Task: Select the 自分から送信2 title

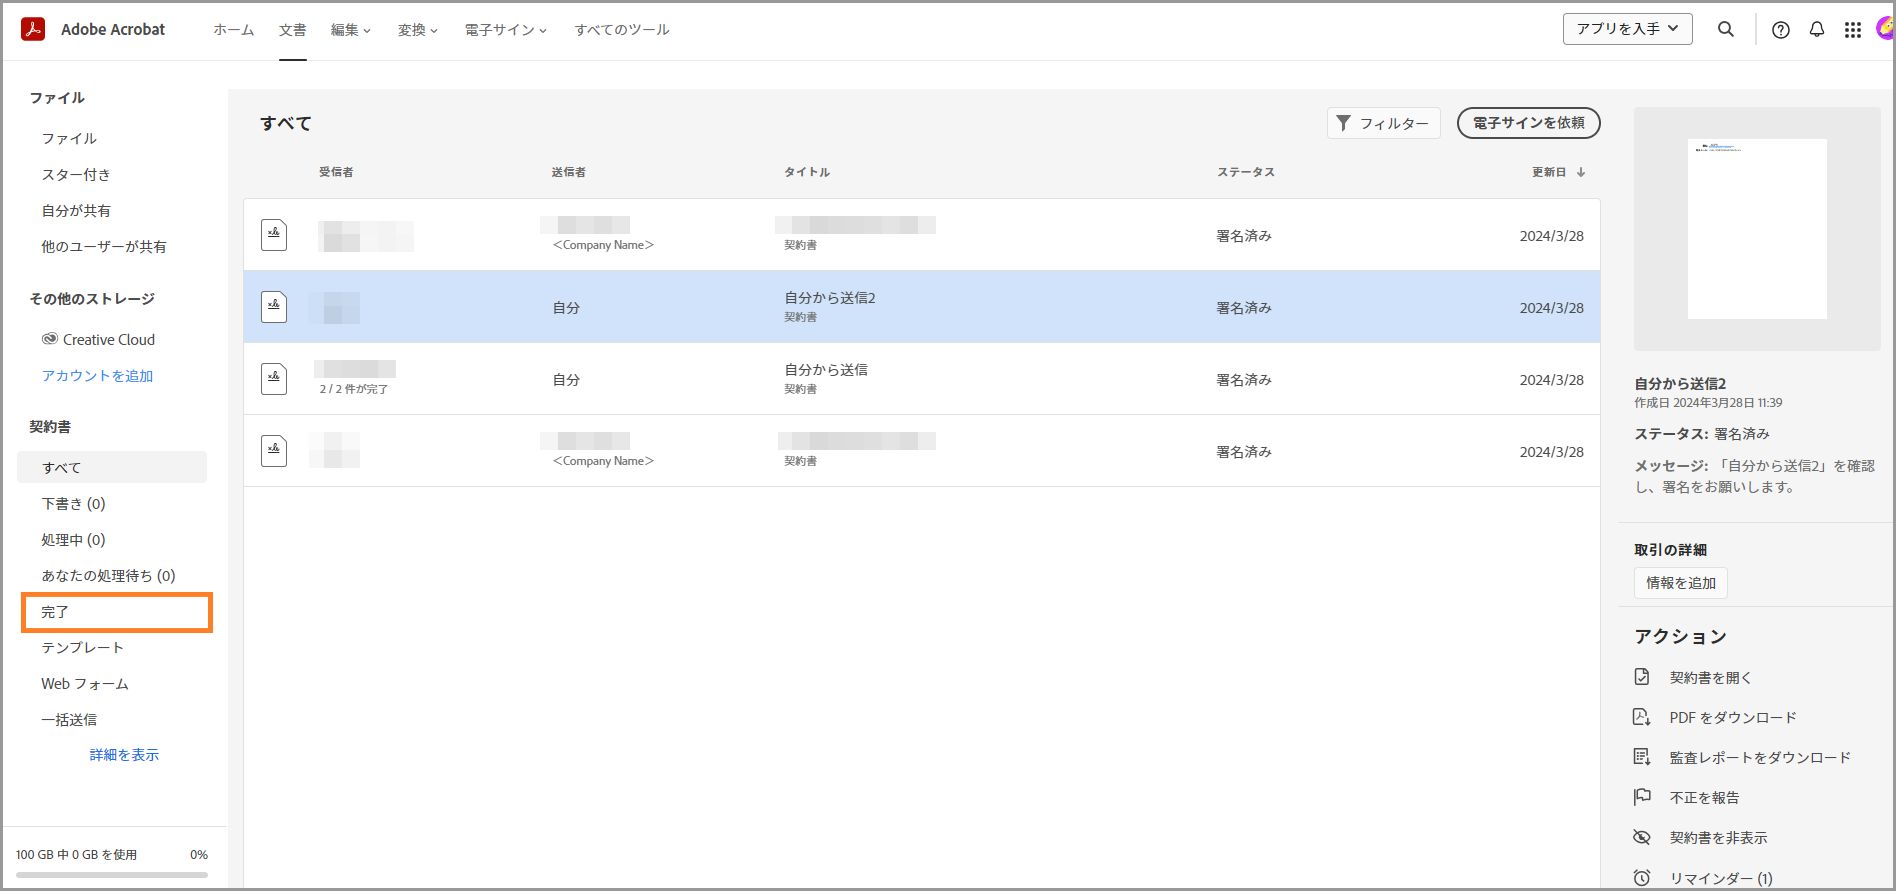Action: click(x=830, y=298)
